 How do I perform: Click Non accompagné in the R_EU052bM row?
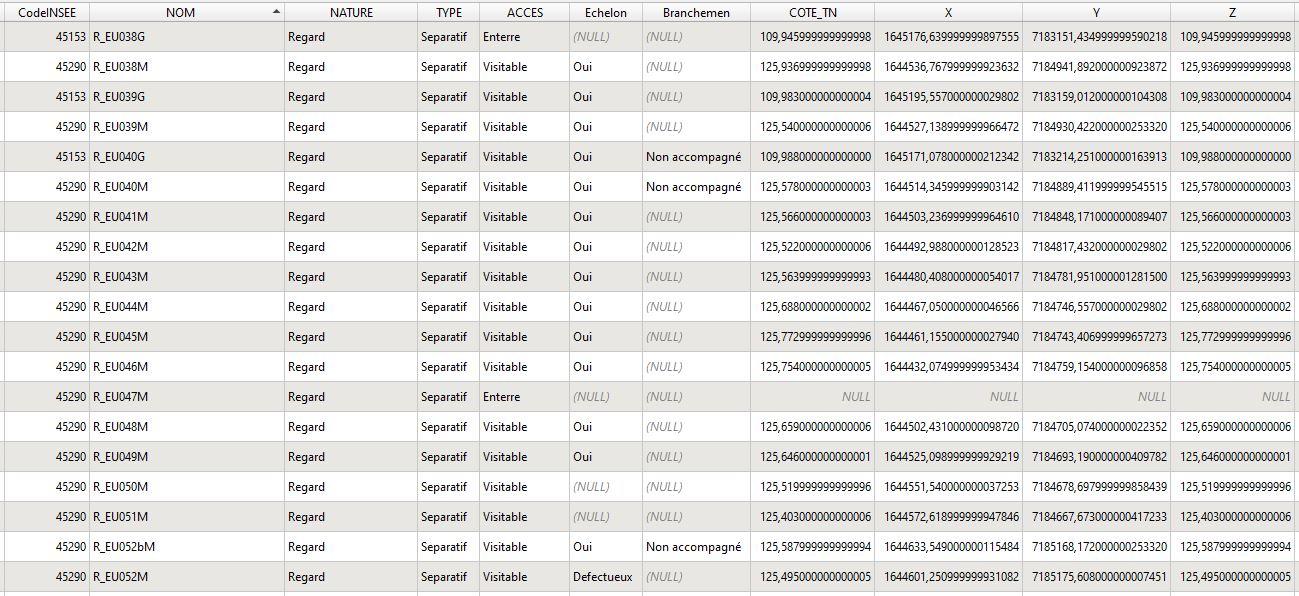(694, 547)
